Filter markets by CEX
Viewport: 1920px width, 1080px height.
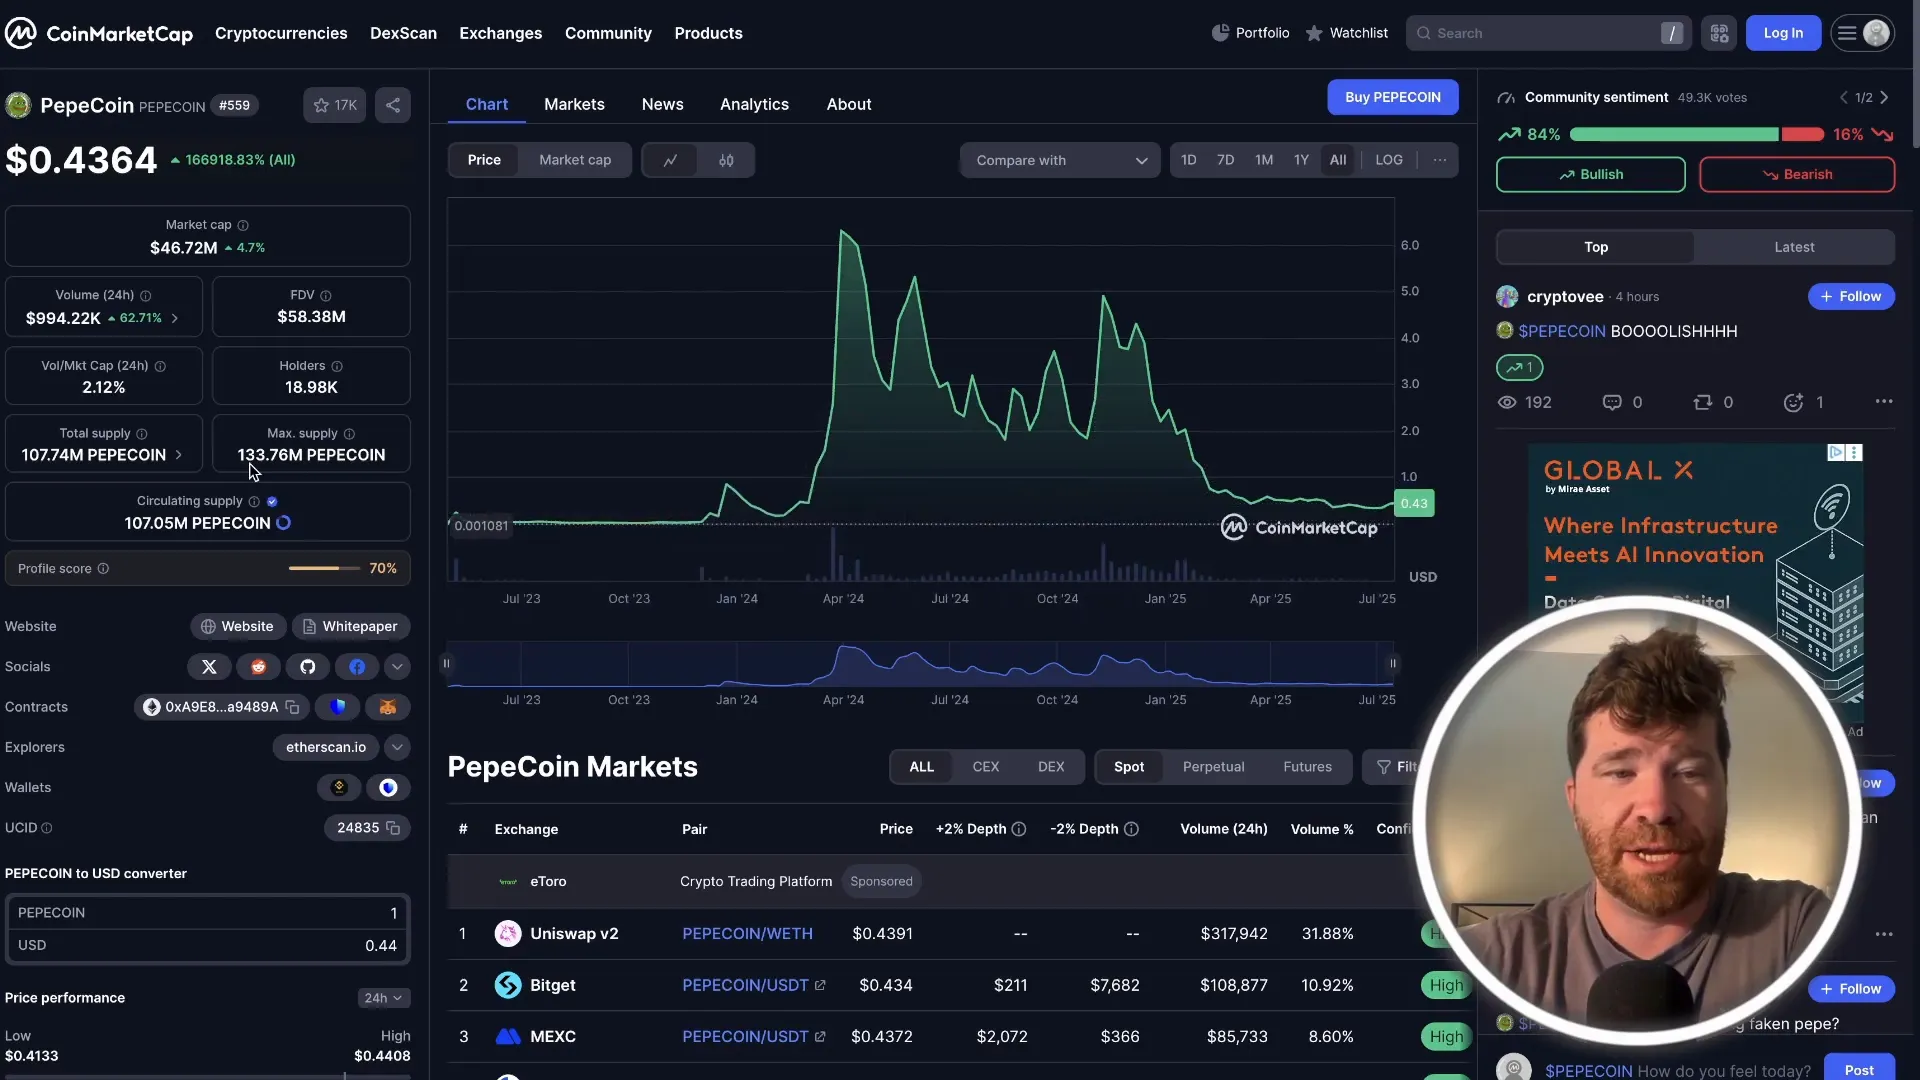coord(986,767)
